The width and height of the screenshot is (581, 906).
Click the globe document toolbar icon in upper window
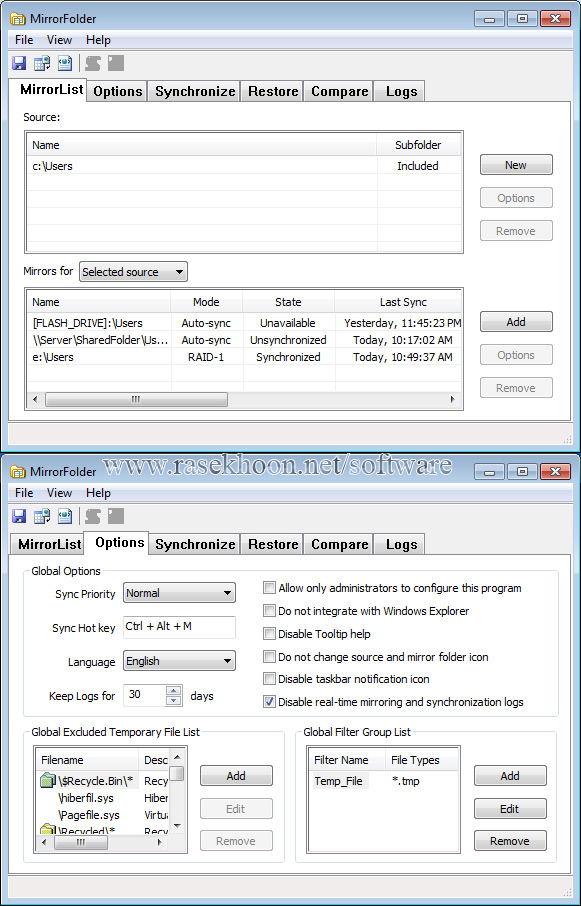coord(65,63)
